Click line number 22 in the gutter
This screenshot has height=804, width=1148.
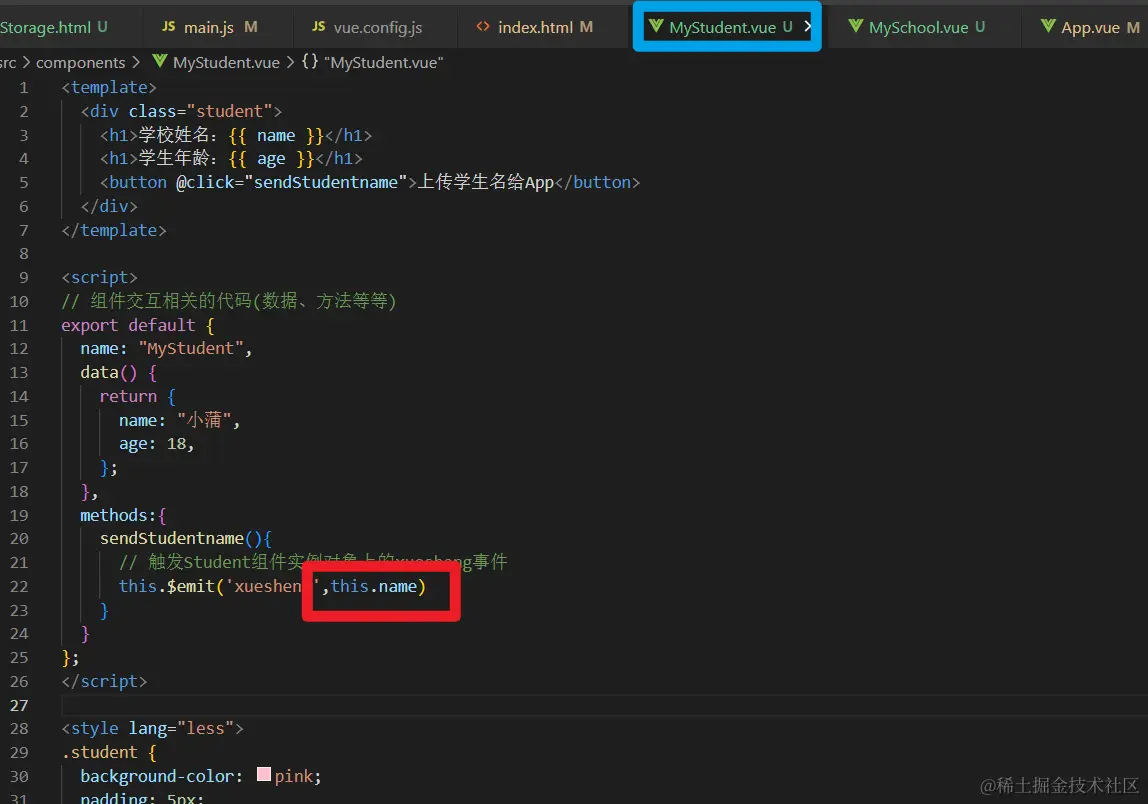pos(19,587)
